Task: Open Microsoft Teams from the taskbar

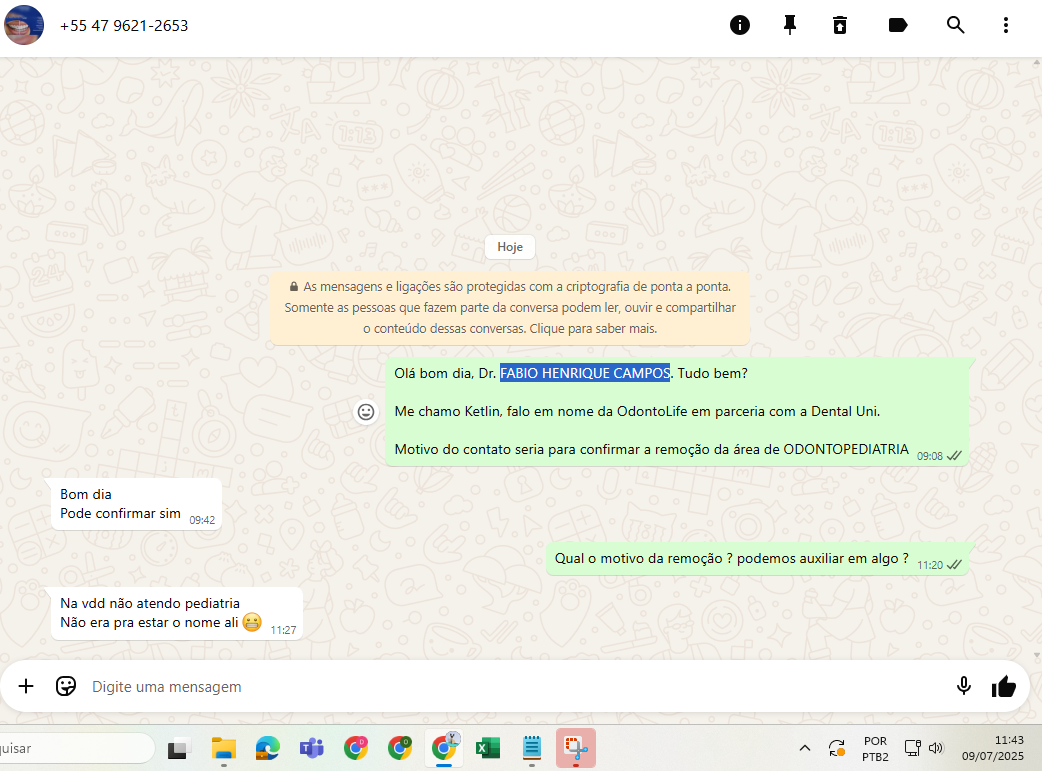Action: click(x=311, y=748)
